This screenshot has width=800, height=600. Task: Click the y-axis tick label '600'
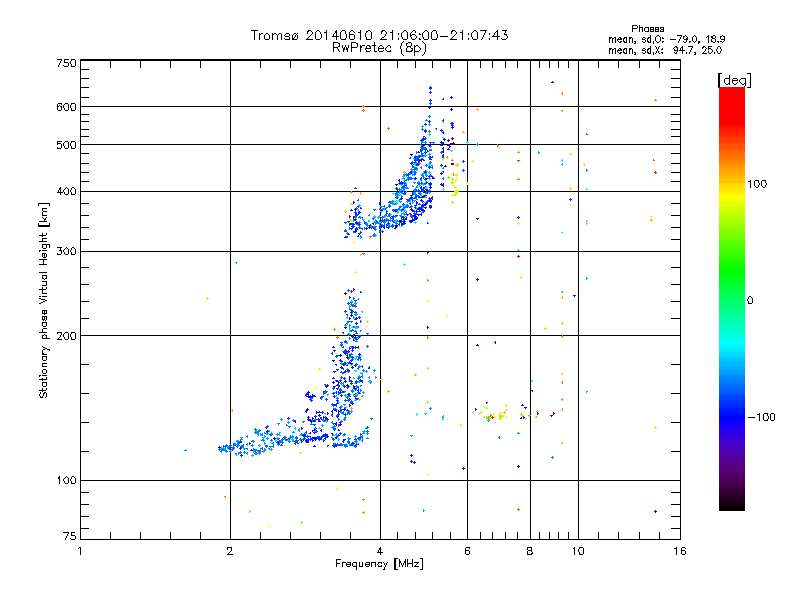tap(67, 107)
